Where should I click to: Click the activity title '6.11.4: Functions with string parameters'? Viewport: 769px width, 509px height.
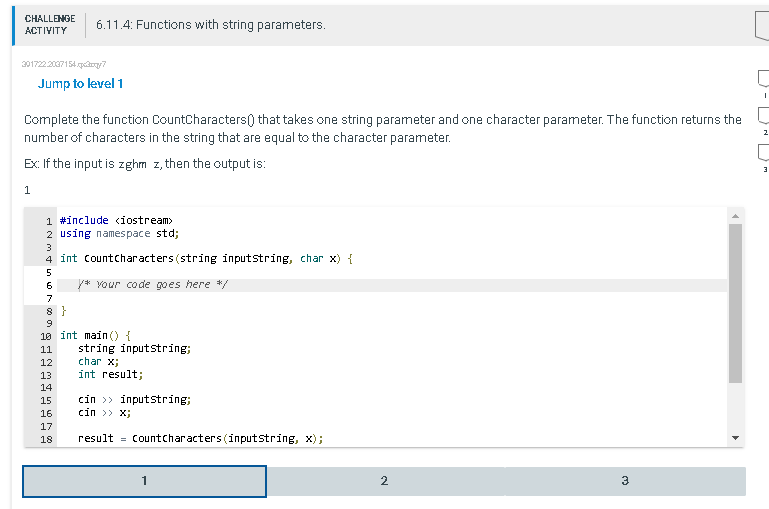tap(211, 25)
